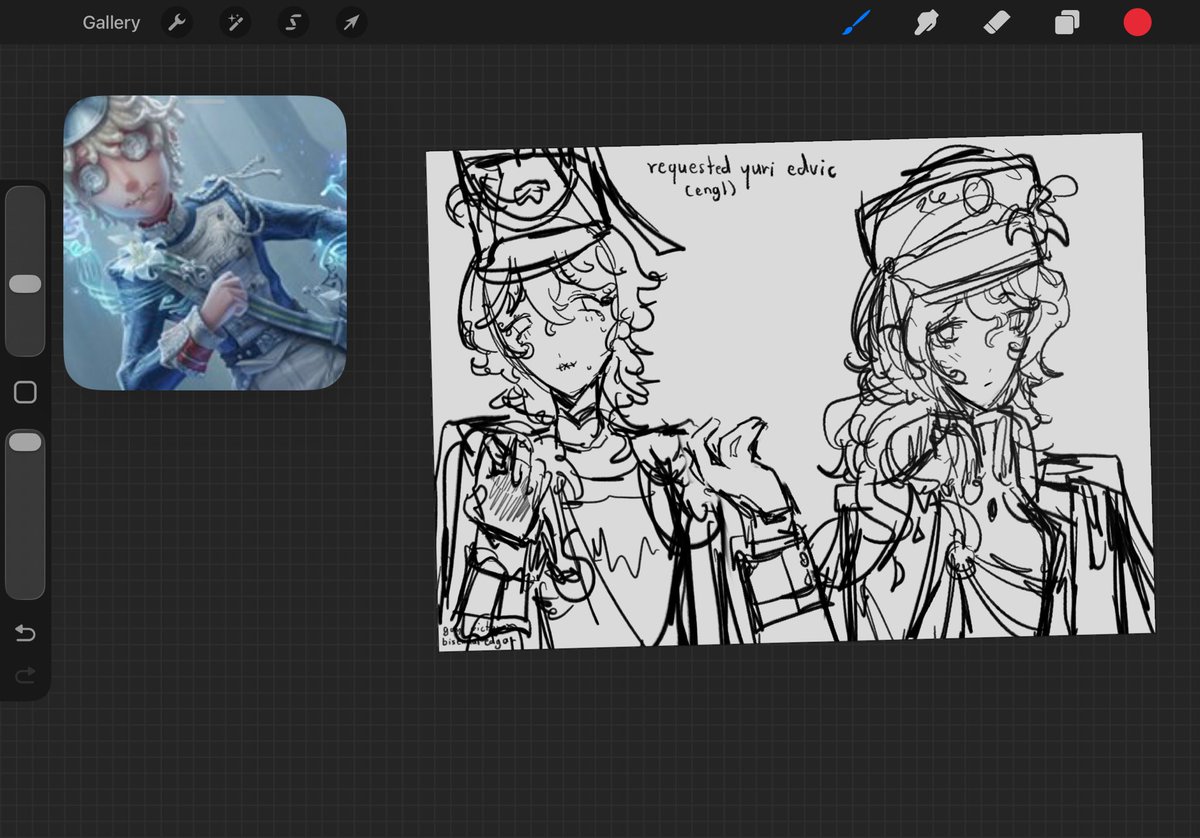The image size is (1200, 838).
Task: Tap the Redo arrow
Action: pos(25,677)
